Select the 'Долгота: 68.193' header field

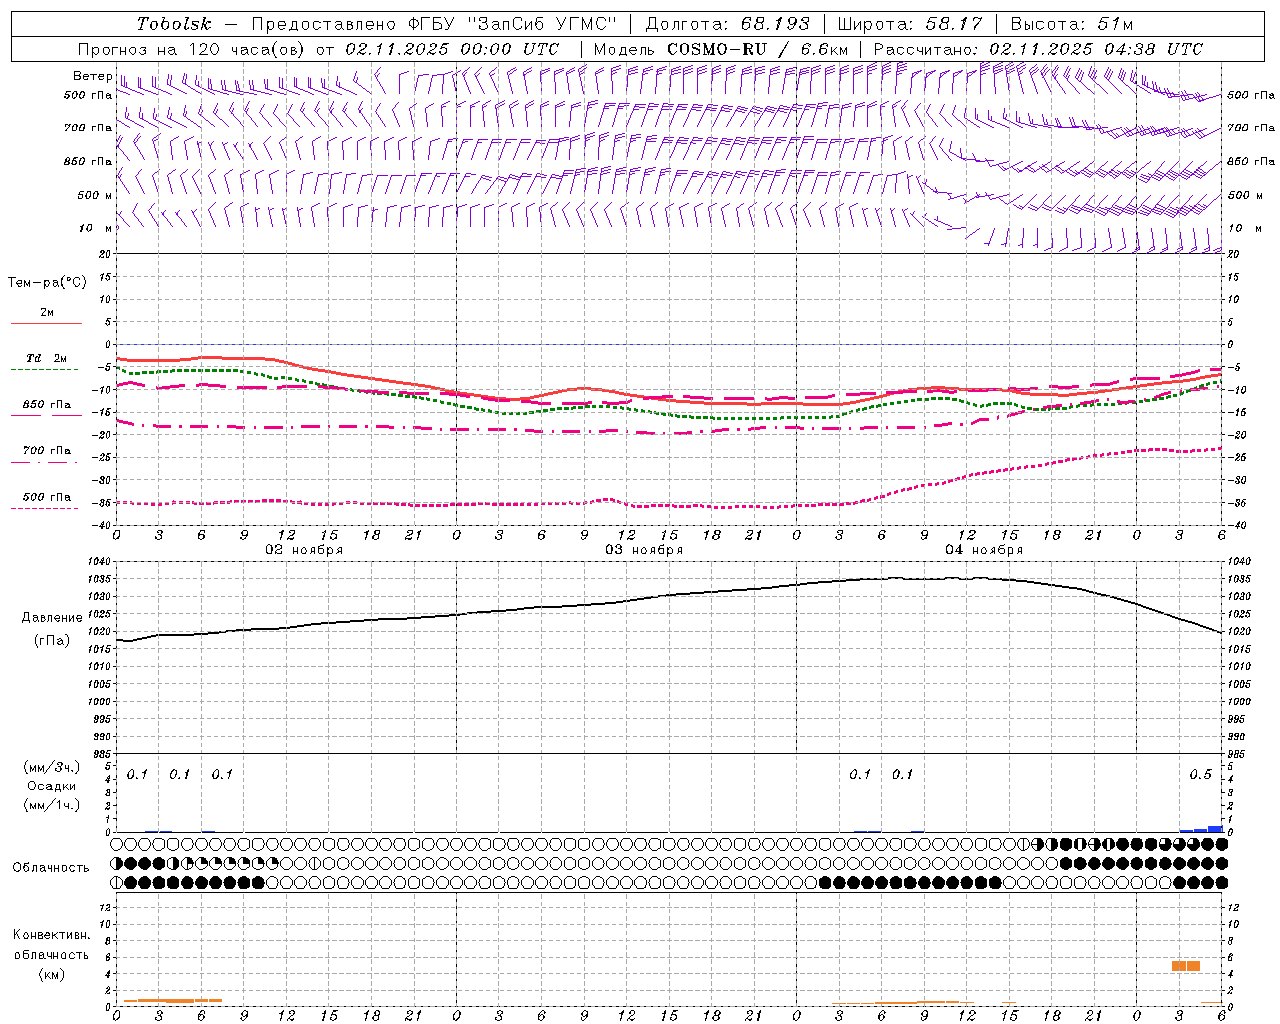(x=727, y=24)
